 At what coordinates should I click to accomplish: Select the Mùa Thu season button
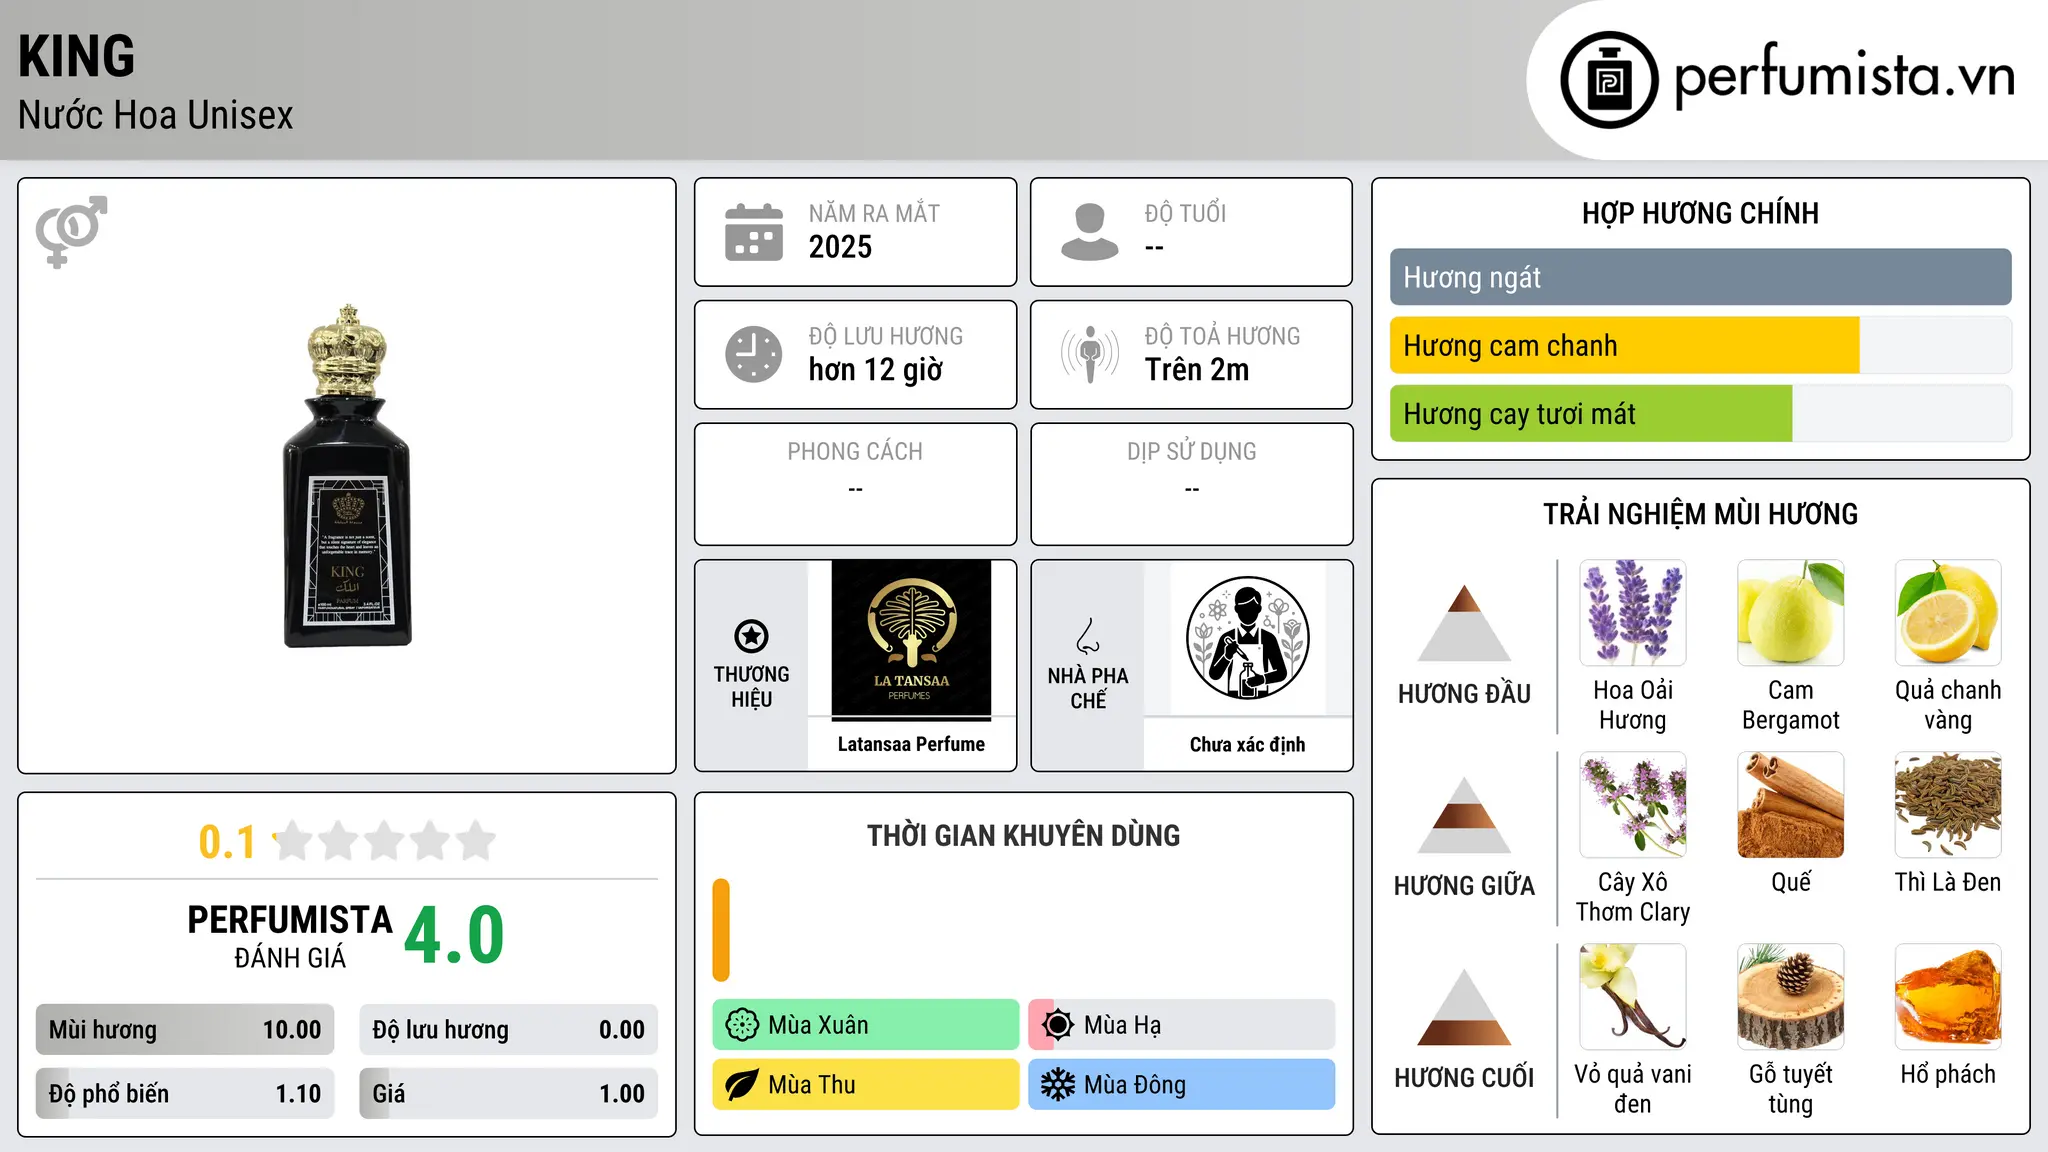click(x=866, y=1085)
